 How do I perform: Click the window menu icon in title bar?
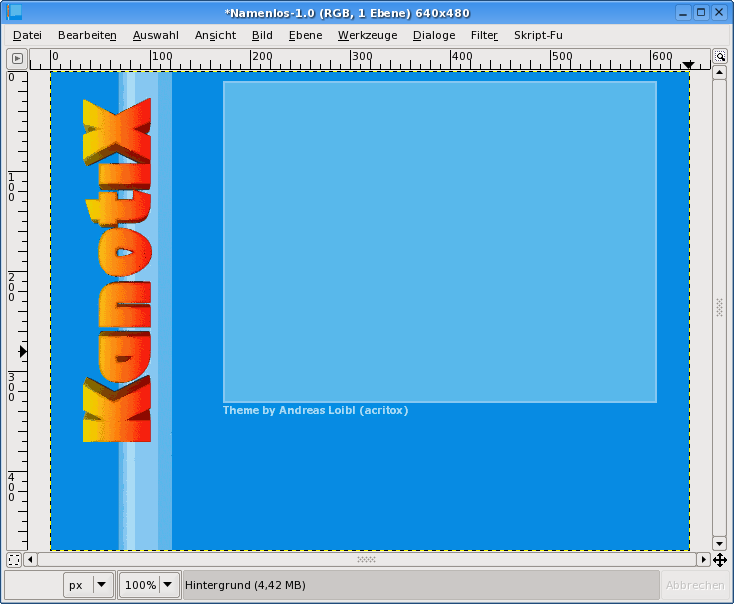(14, 13)
